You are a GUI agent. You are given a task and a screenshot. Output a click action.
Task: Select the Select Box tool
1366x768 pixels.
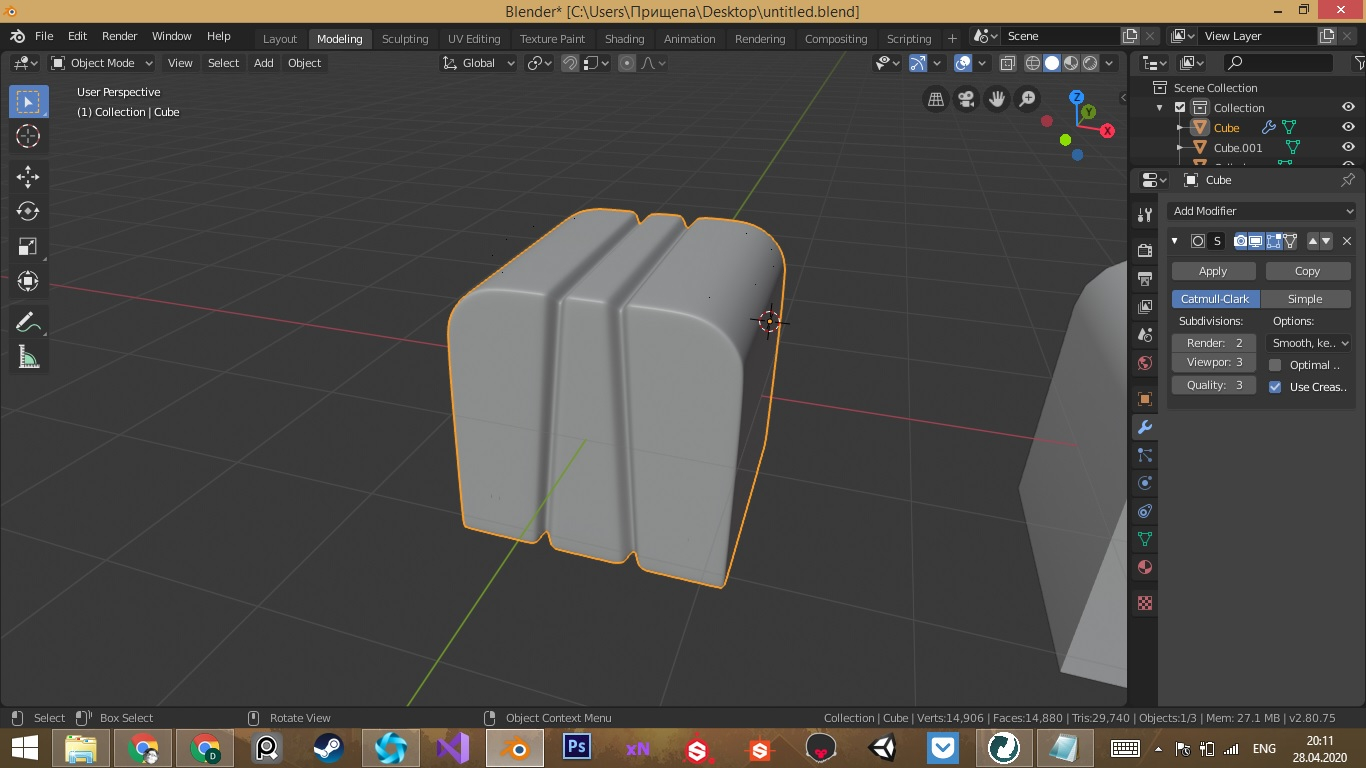point(28,102)
